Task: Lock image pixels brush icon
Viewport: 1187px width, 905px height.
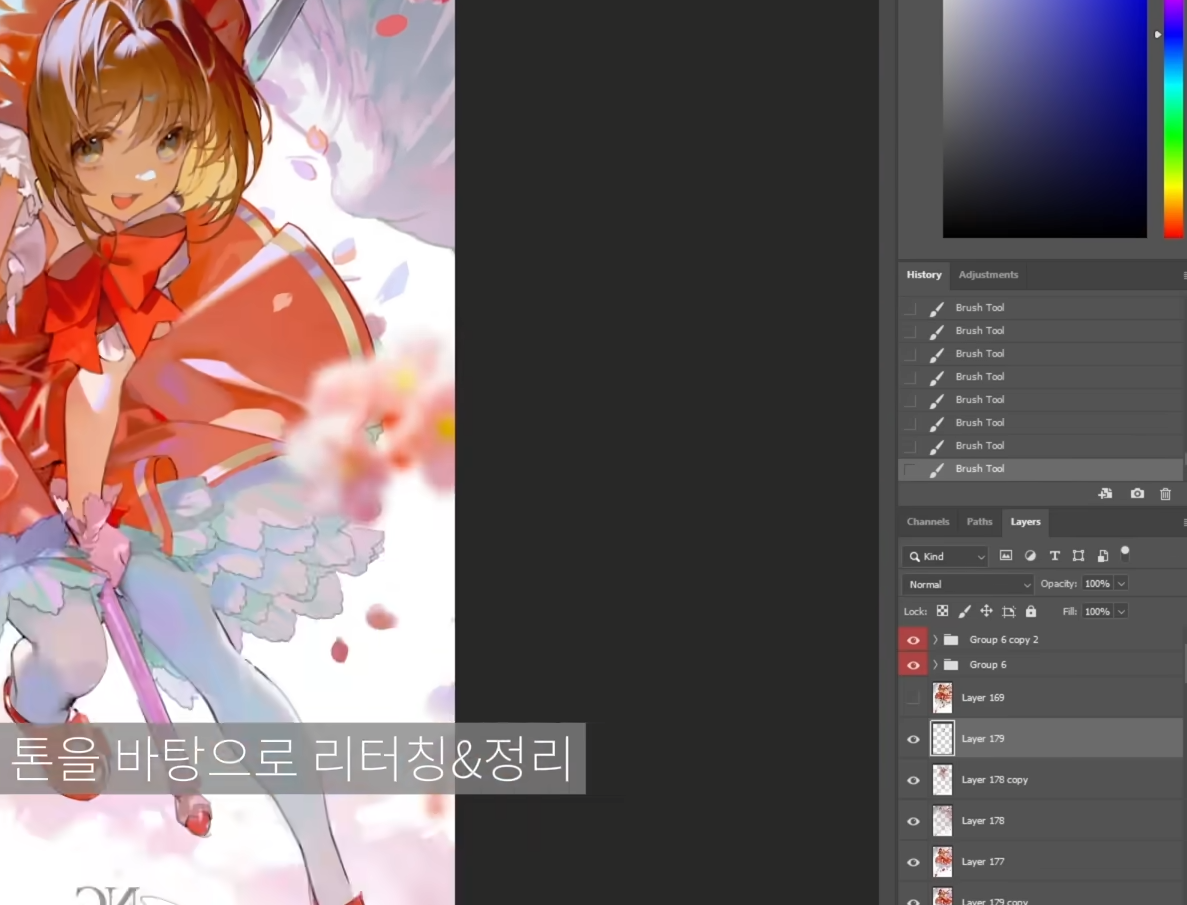Action: click(964, 611)
